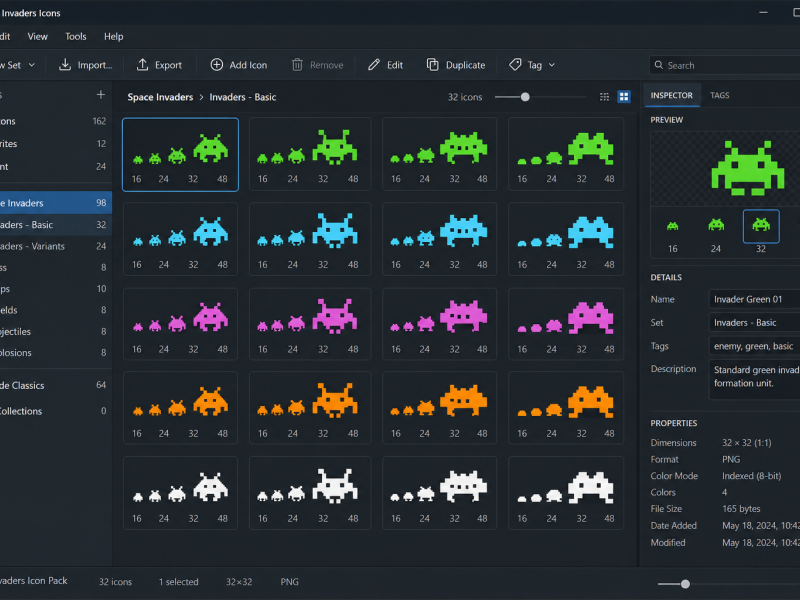800x600 pixels.
Task: Select the first white invader icon card
Action: coord(181,493)
